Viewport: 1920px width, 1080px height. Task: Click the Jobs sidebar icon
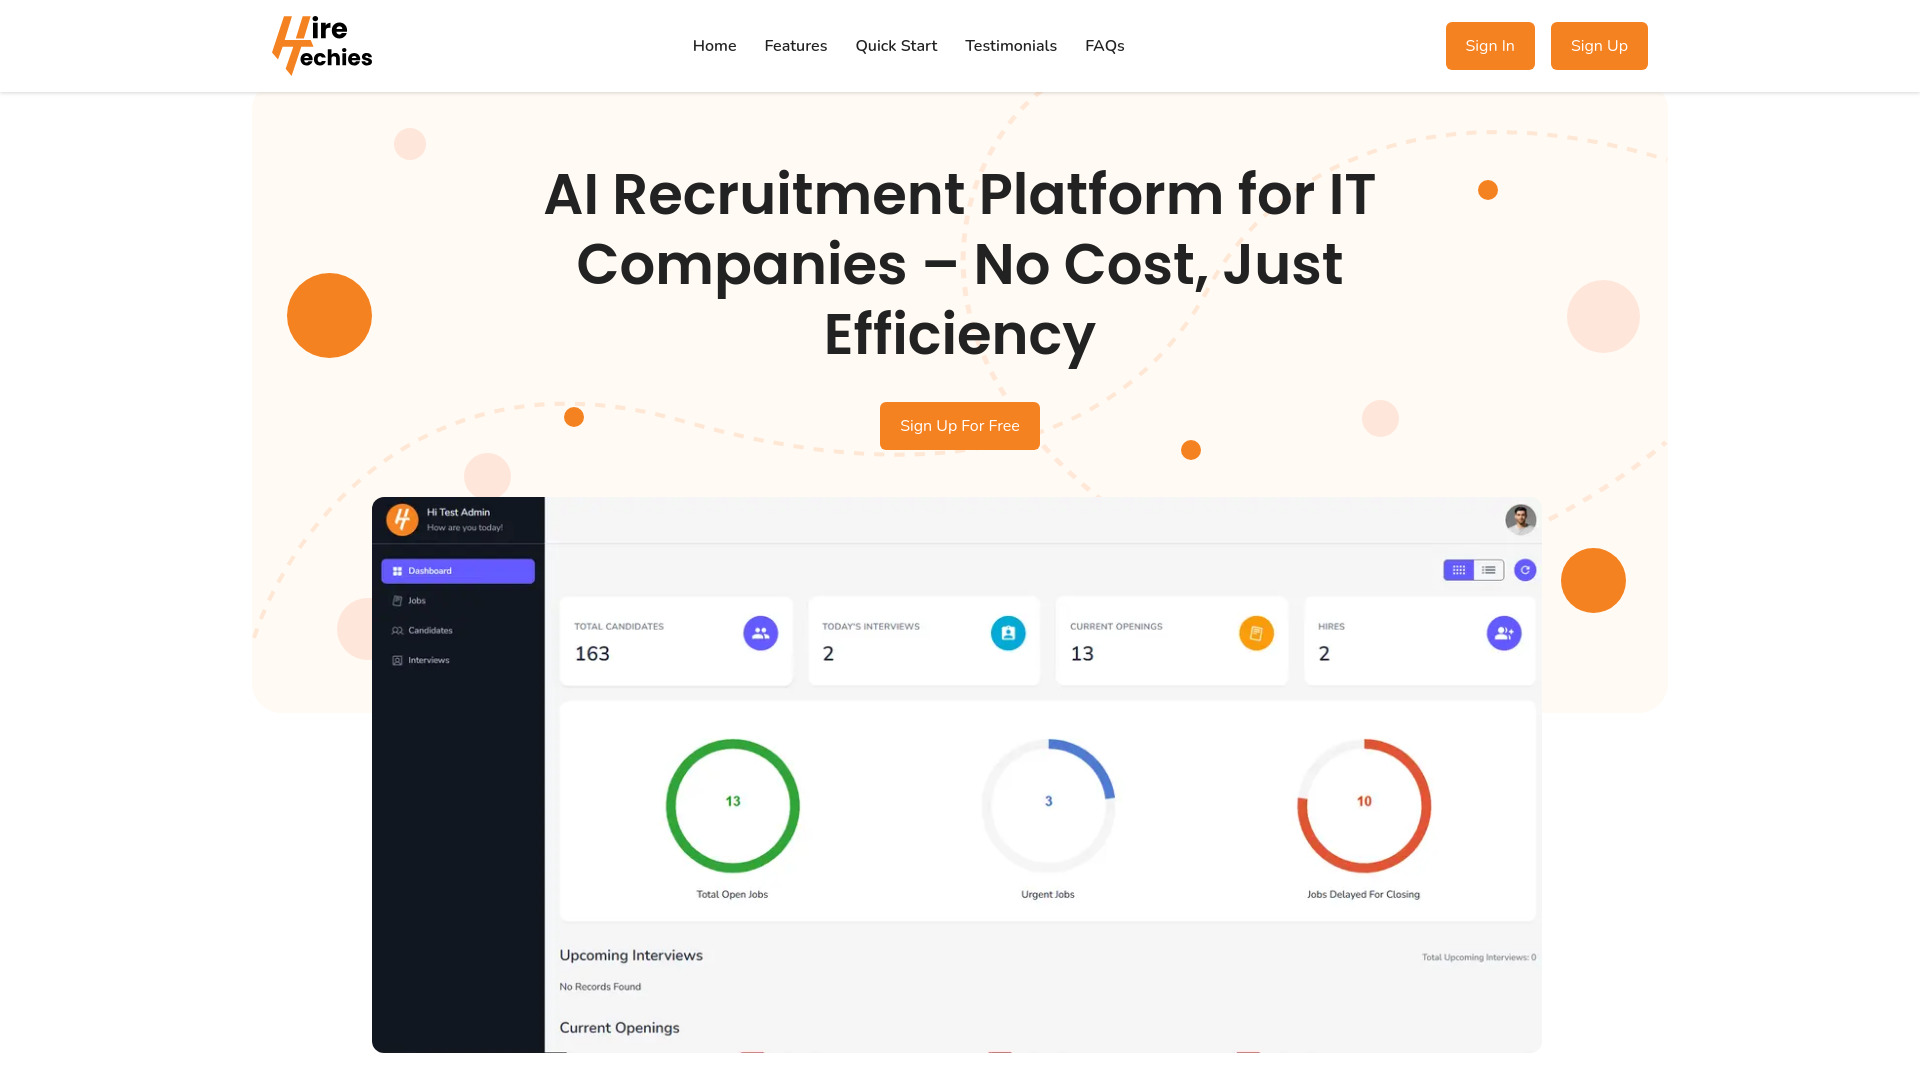397,600
